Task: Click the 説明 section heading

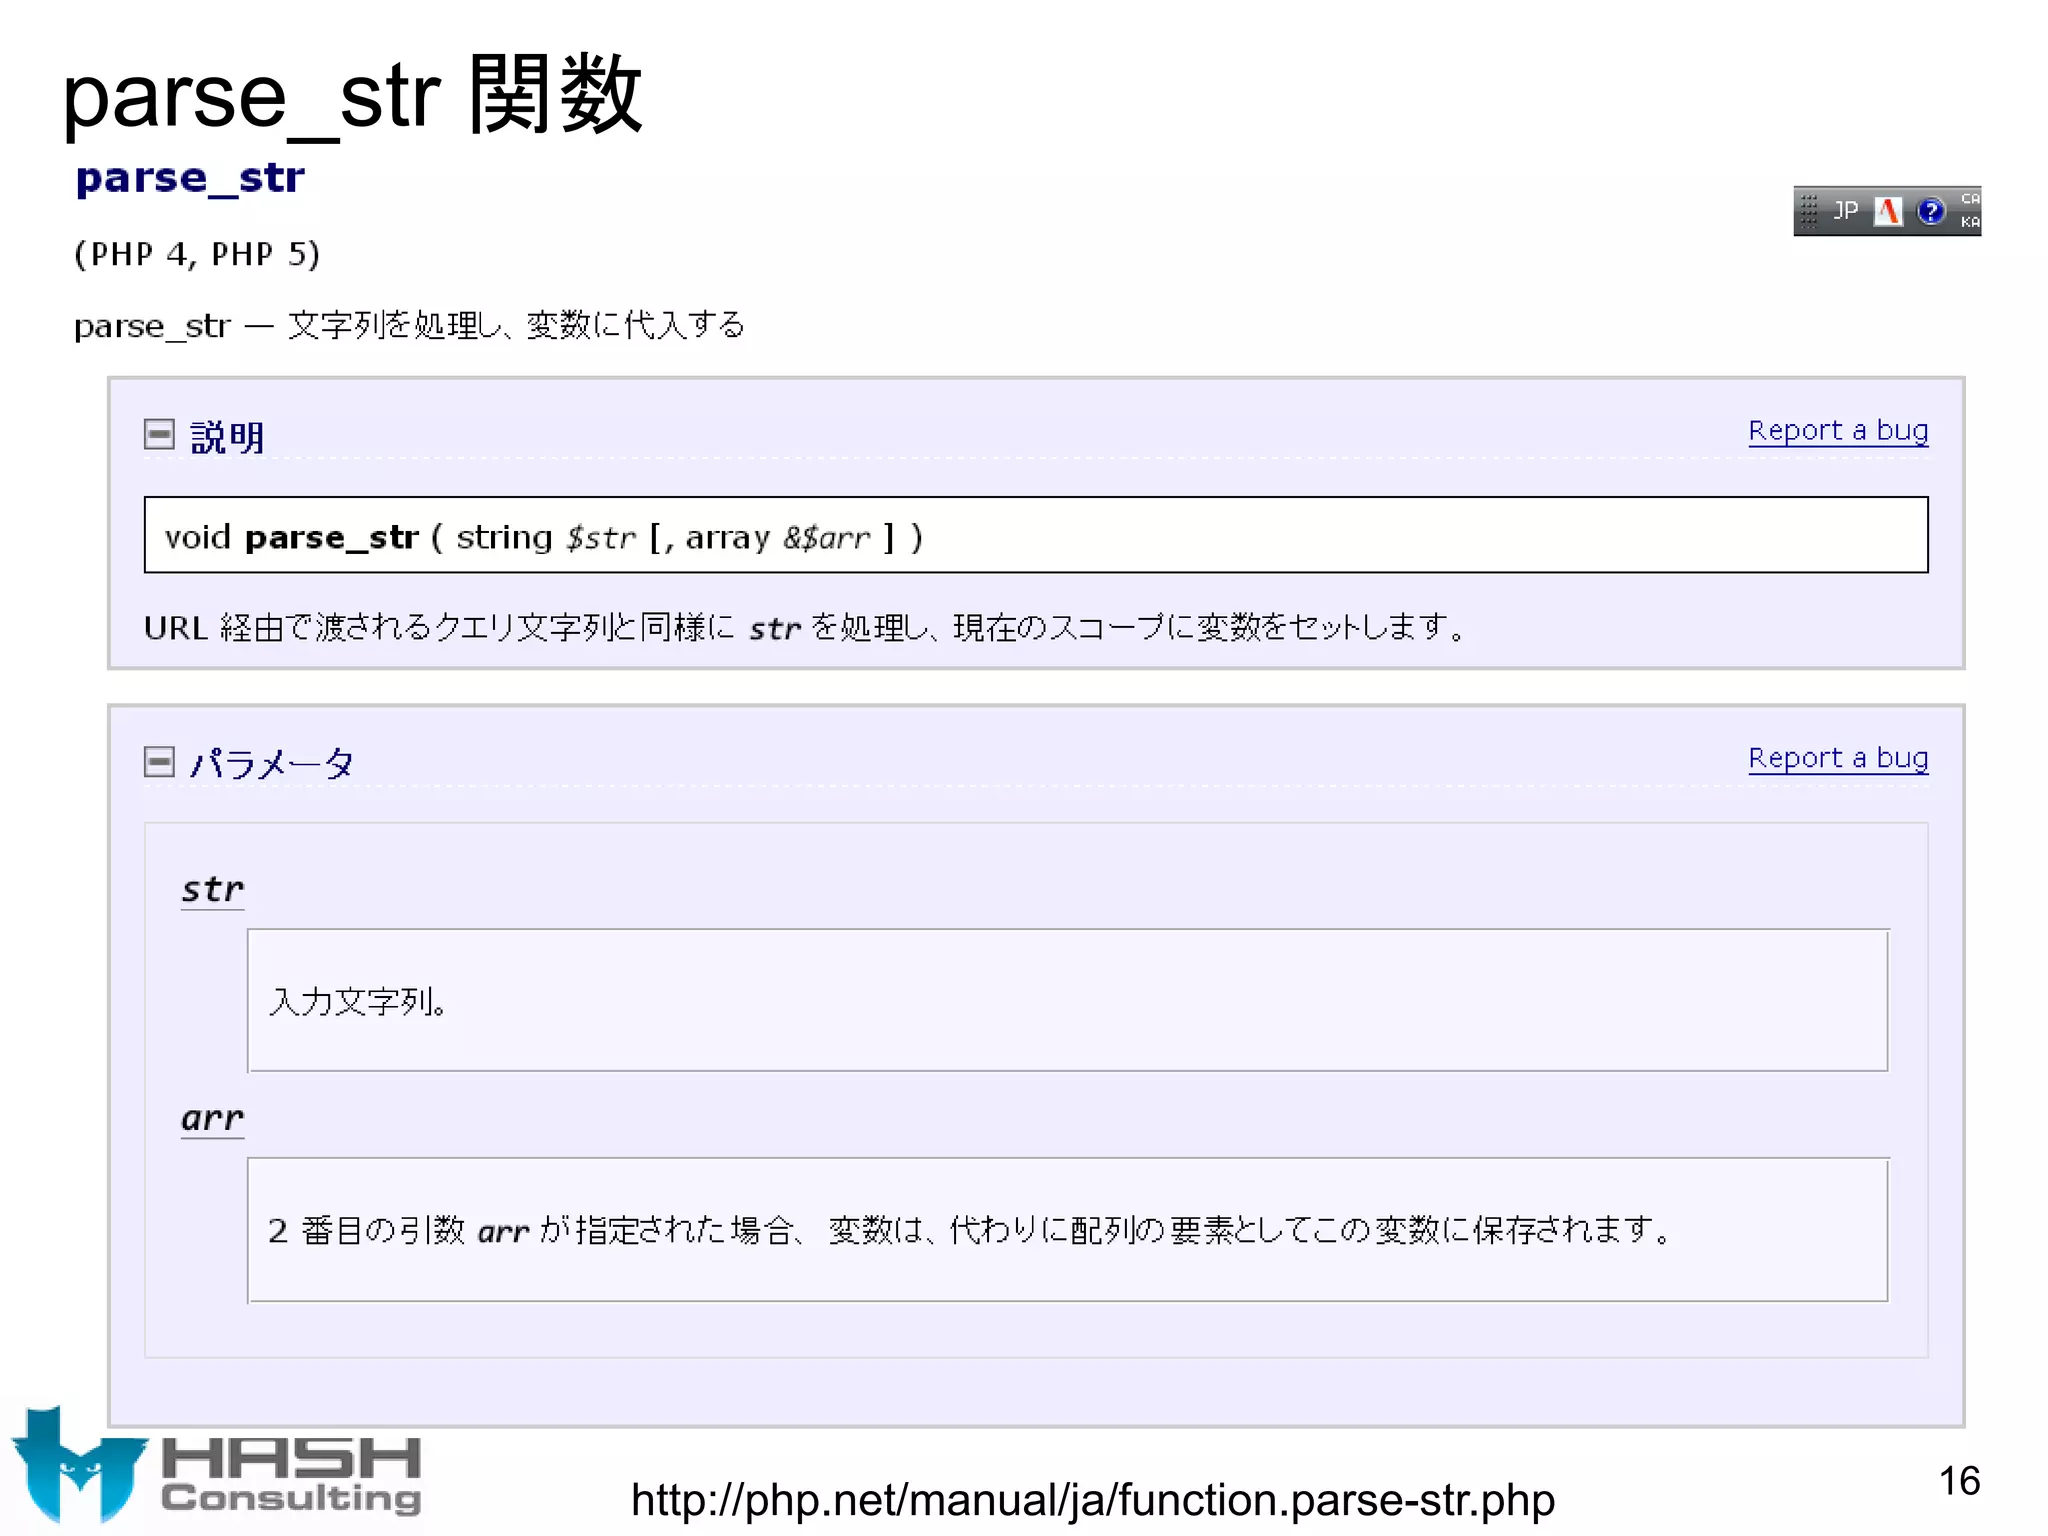Action: 227,437
